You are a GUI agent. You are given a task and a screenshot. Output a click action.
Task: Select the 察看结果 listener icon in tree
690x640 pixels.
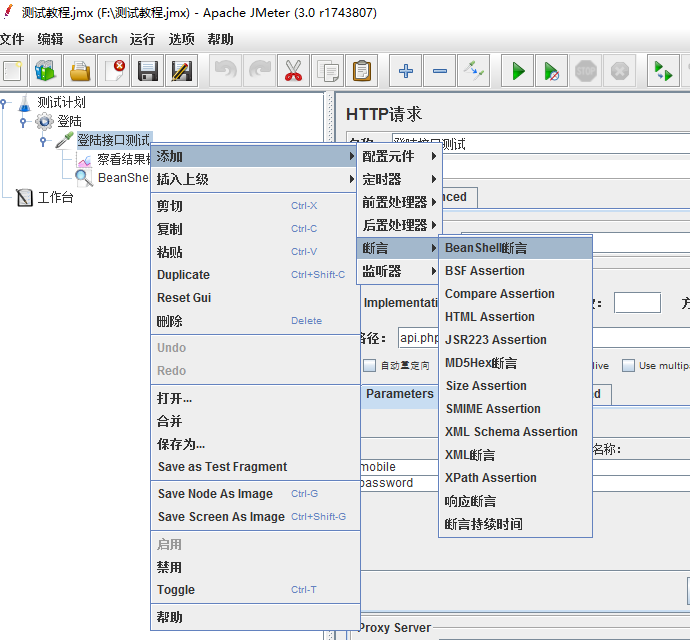pyautogui.click(x=84, y=160)
